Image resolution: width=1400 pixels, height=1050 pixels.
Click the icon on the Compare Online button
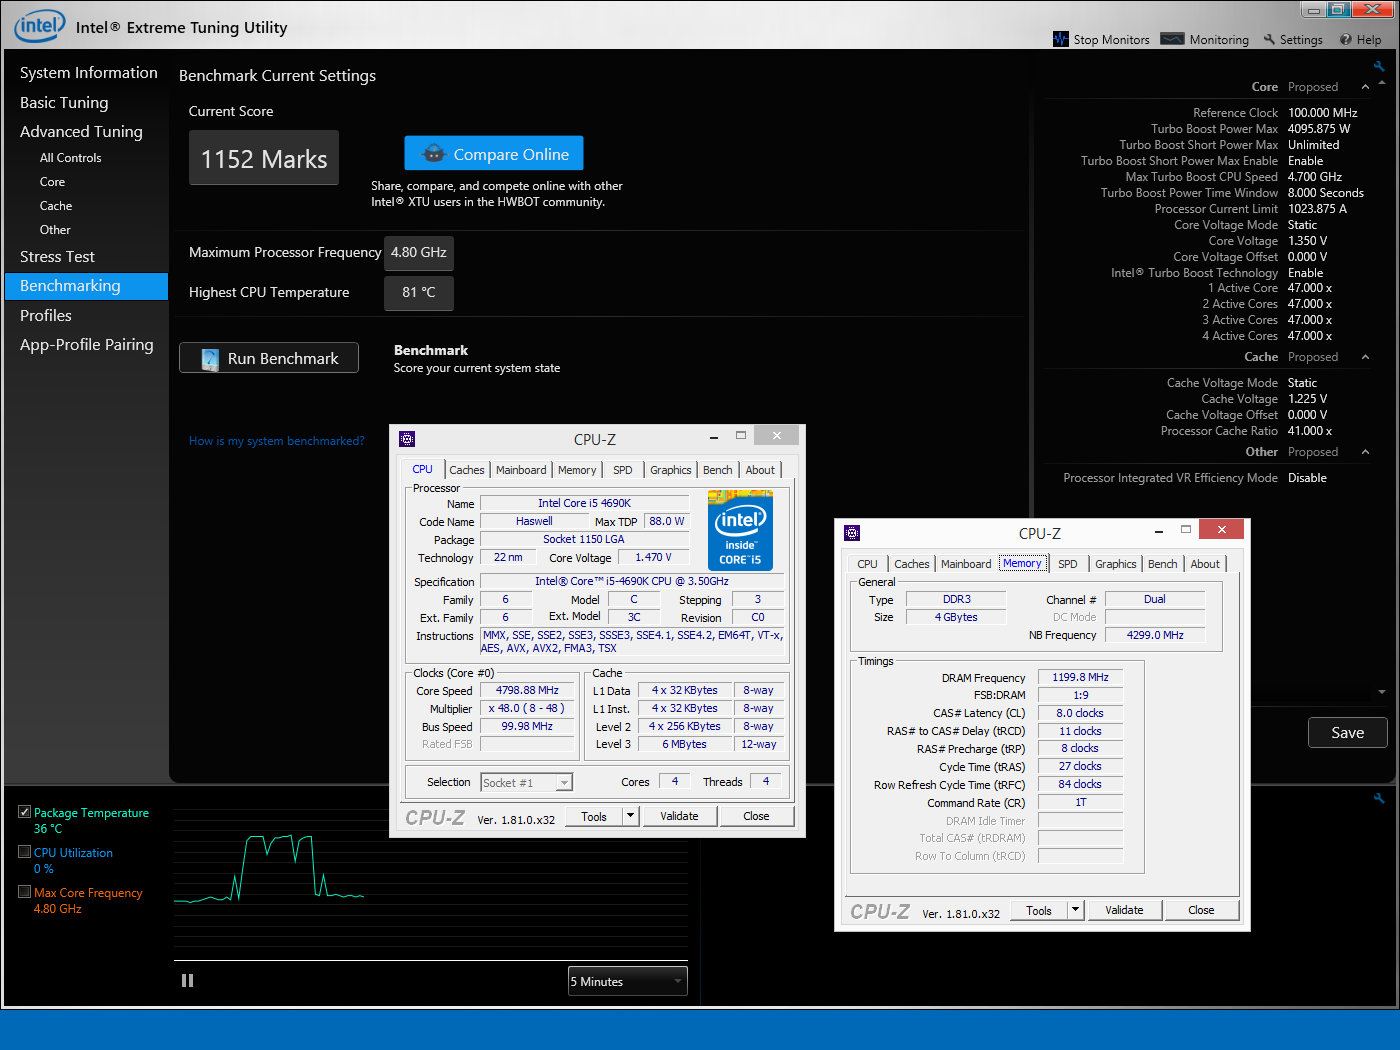(x=434, y=154)
